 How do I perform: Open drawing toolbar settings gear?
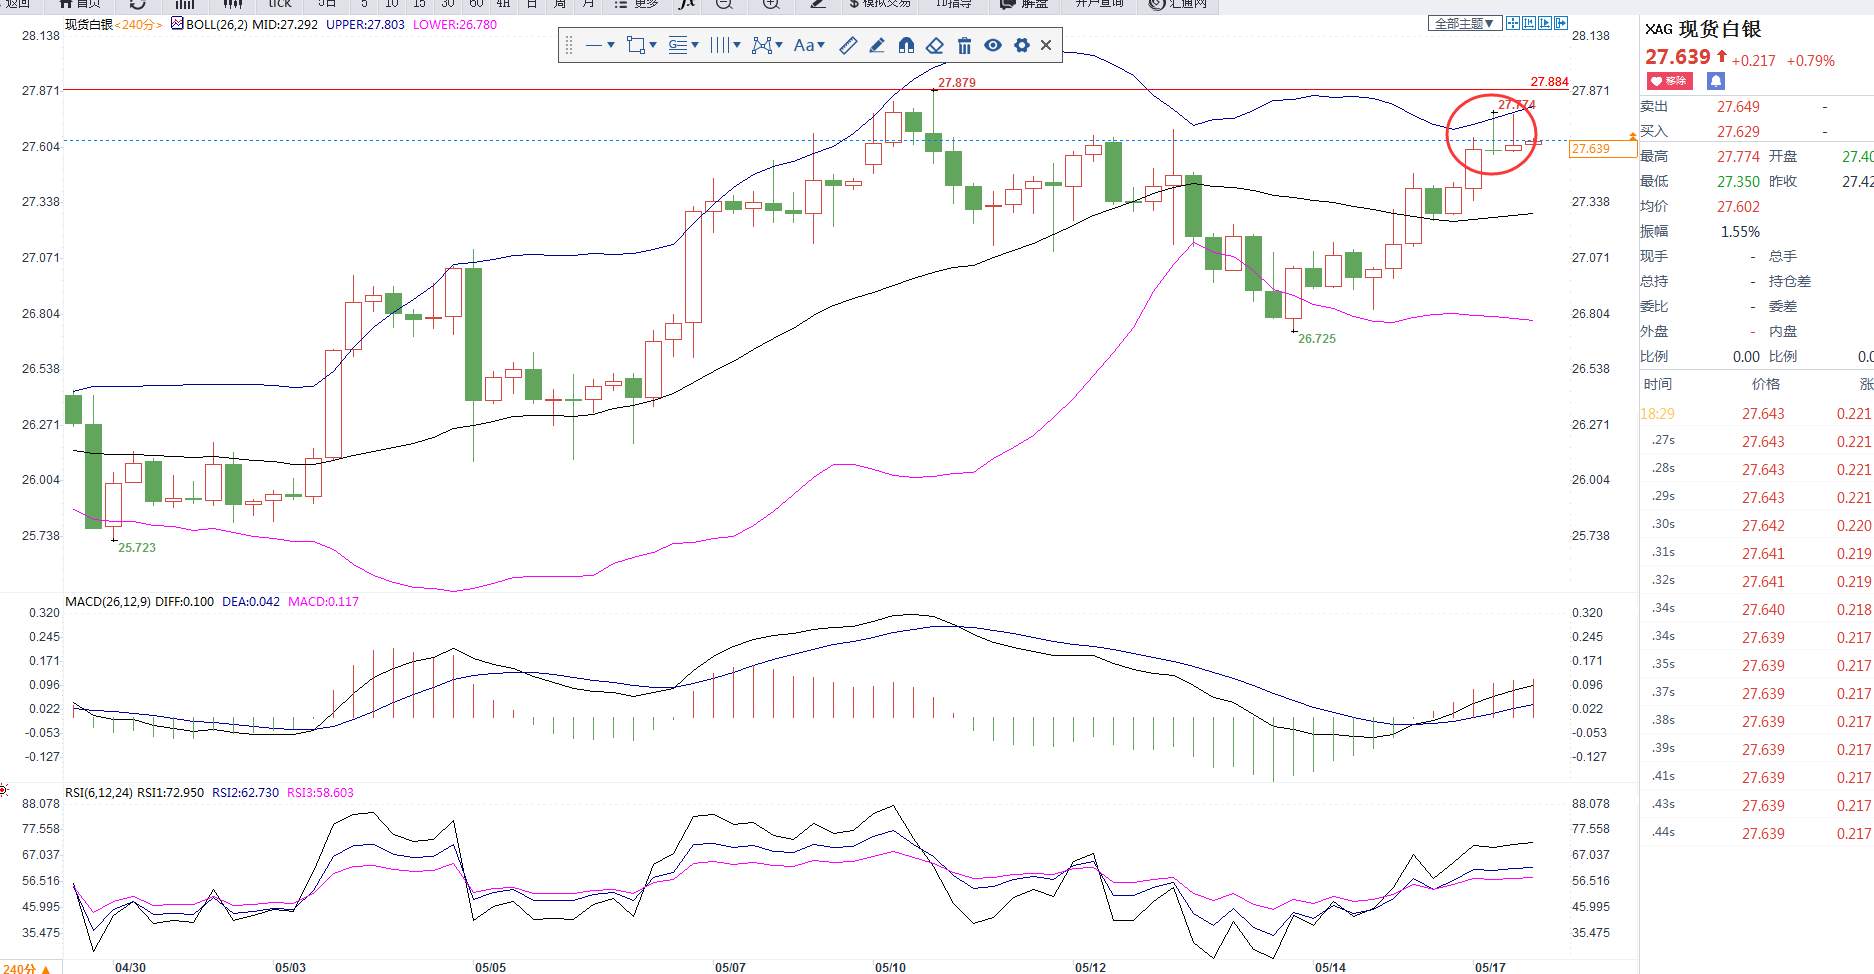(x=1022, y=45)
